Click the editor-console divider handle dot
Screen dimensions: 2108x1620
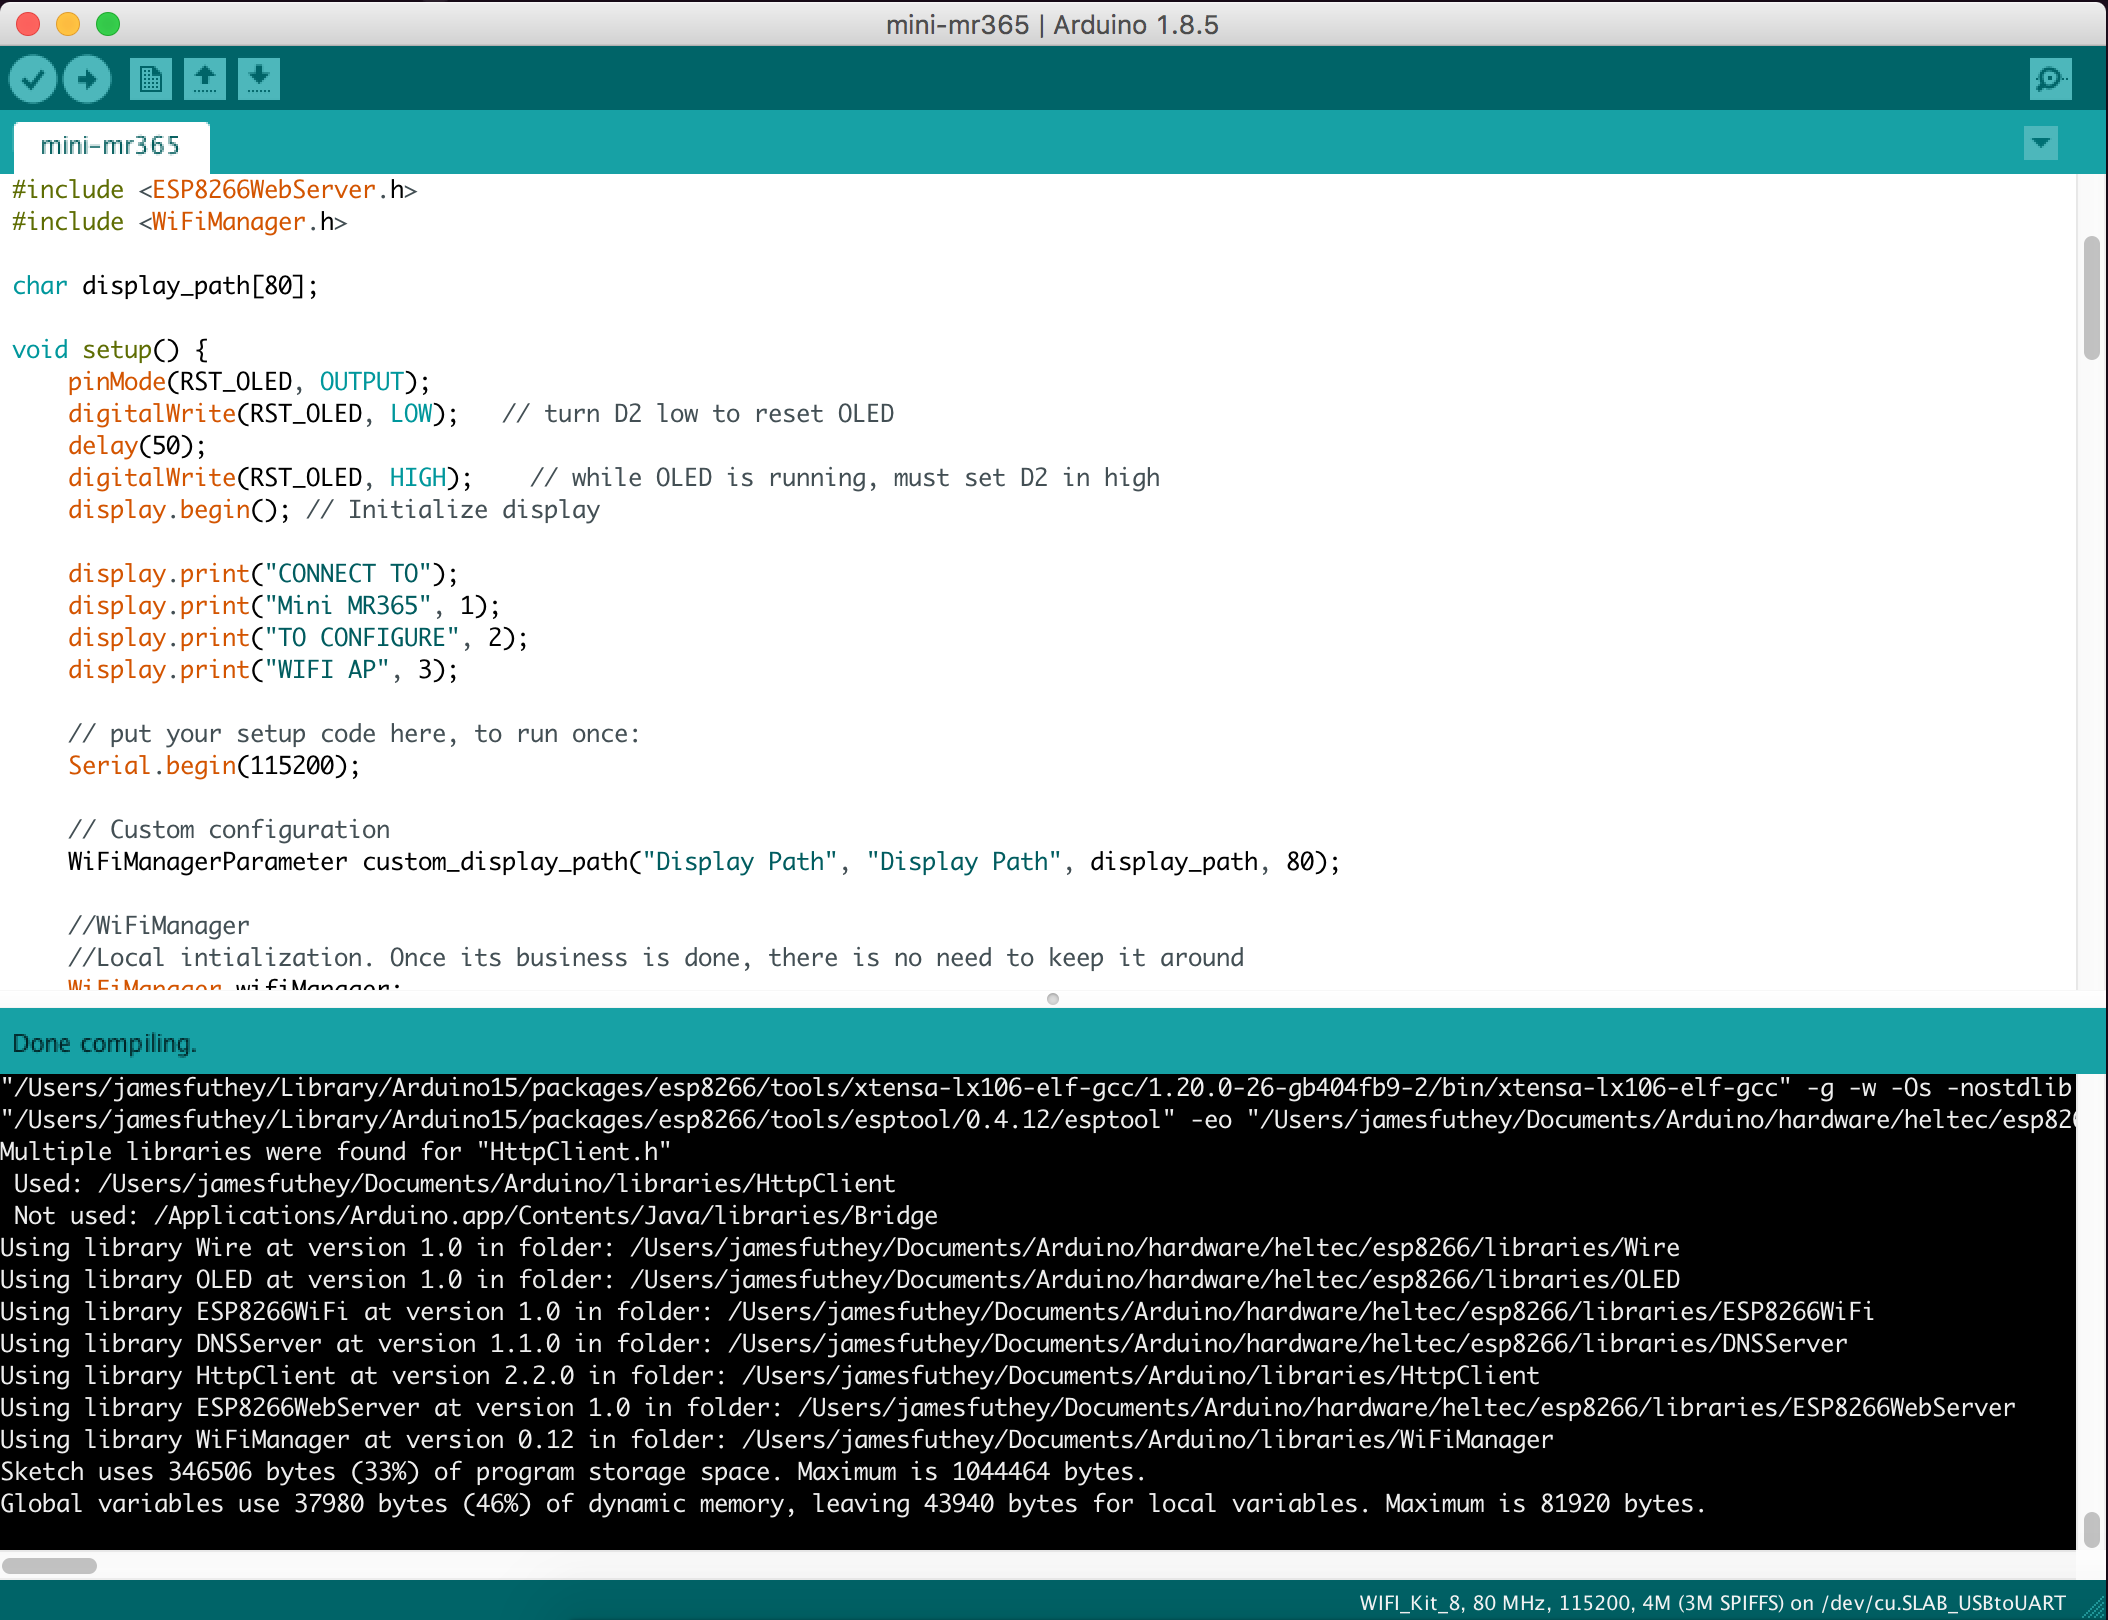(1052, 999)
